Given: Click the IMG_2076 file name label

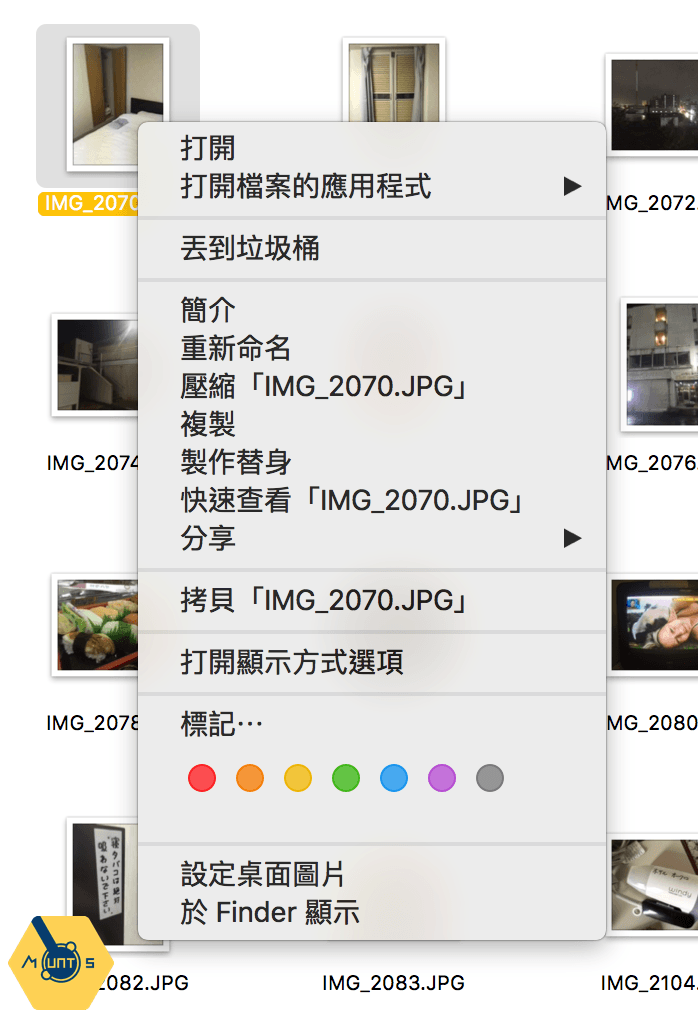Looking at the screenshot, I should [x=651, y=463].
